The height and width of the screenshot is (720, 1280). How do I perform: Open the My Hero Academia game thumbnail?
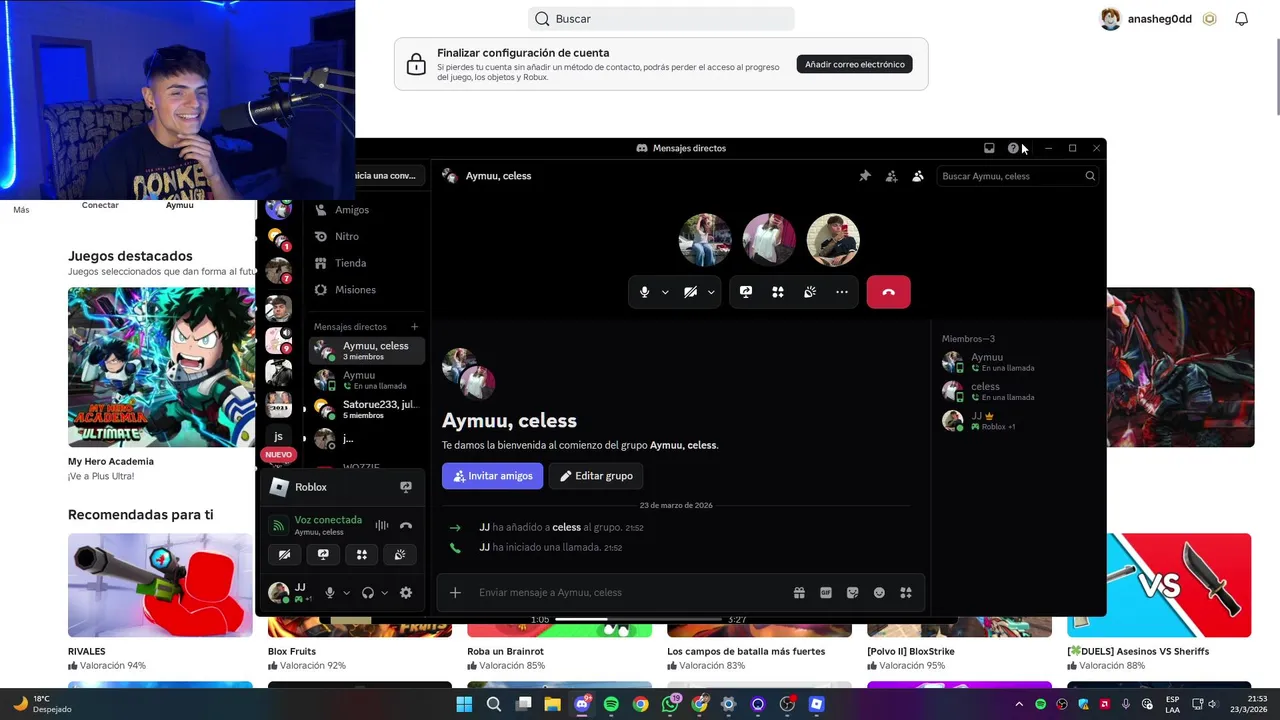[161, 367]
